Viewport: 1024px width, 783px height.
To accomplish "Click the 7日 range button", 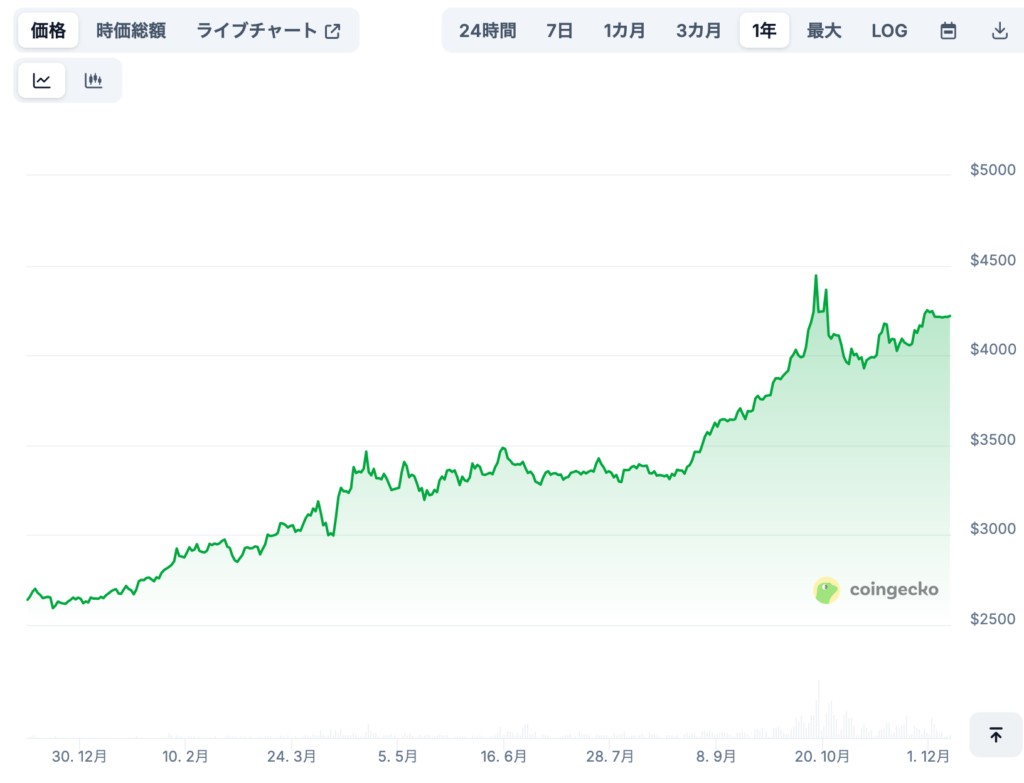I will click(x=560, y=30).
